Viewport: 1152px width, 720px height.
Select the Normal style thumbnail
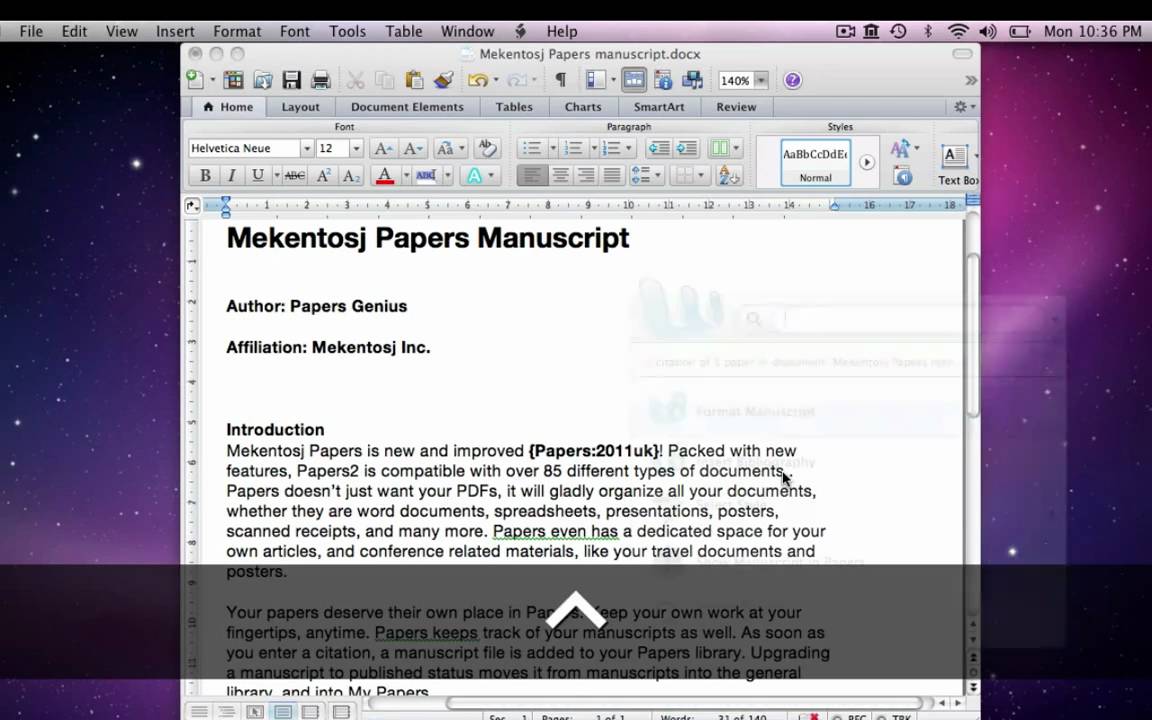(x=816, y=162)
